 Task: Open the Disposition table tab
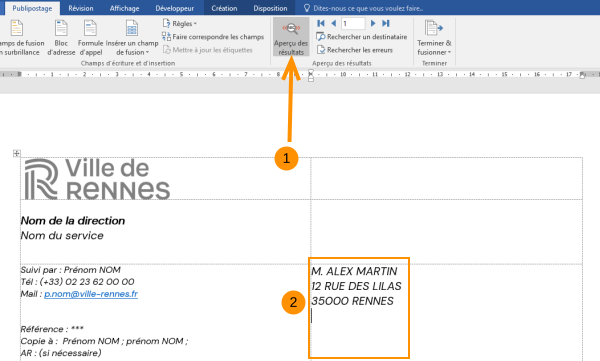[270, 8]
